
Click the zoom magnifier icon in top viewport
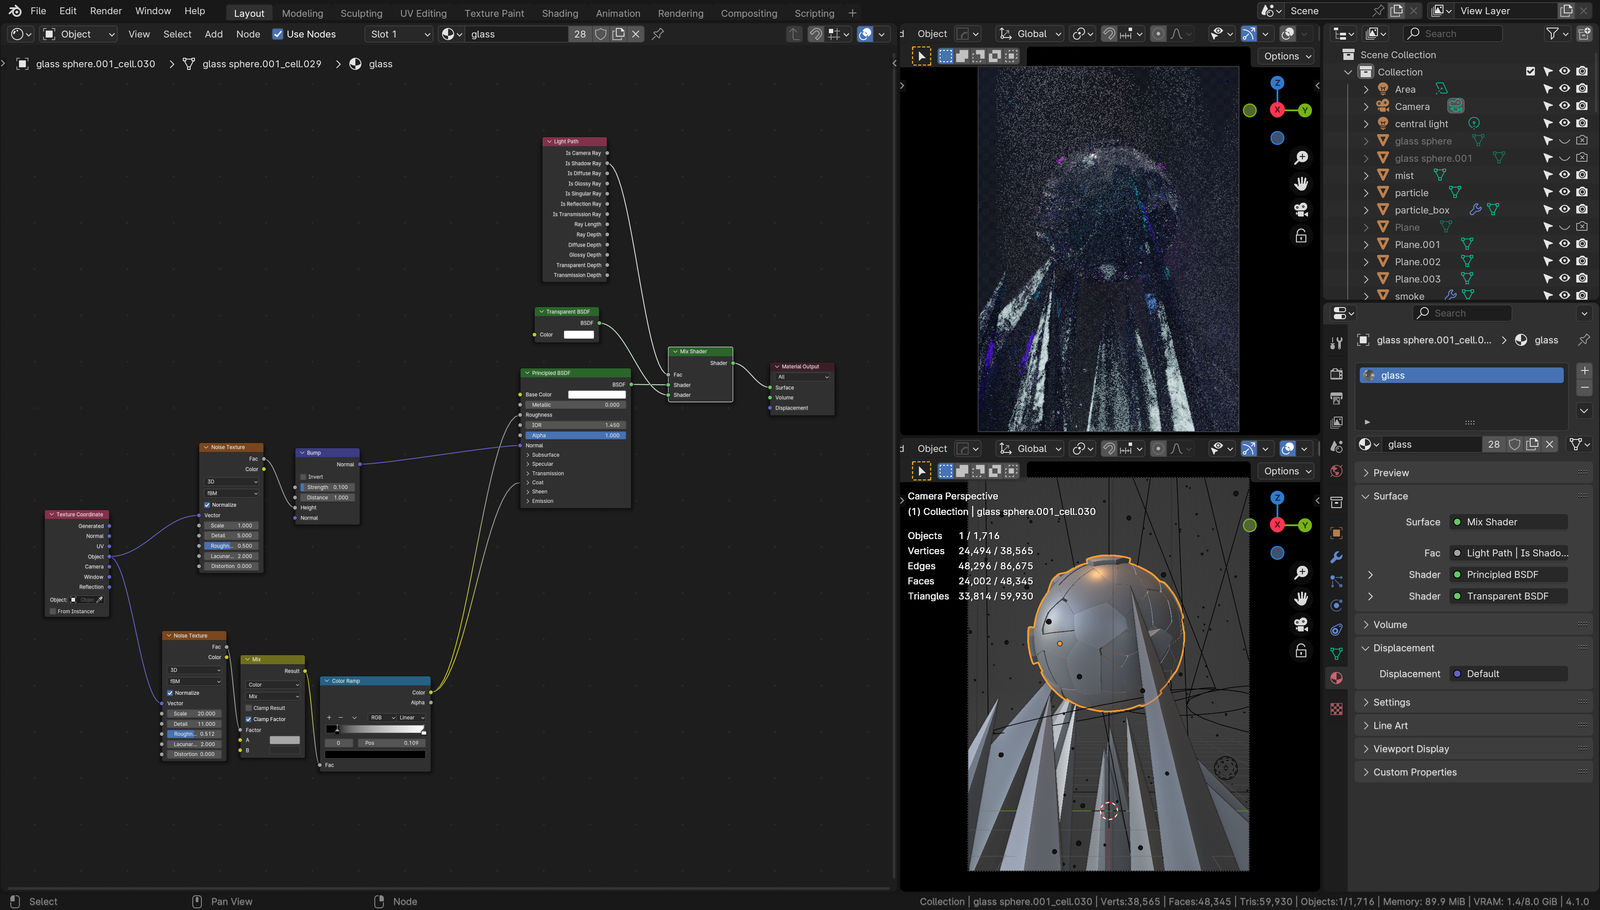pyautogui.click(x=1301, y=158)
